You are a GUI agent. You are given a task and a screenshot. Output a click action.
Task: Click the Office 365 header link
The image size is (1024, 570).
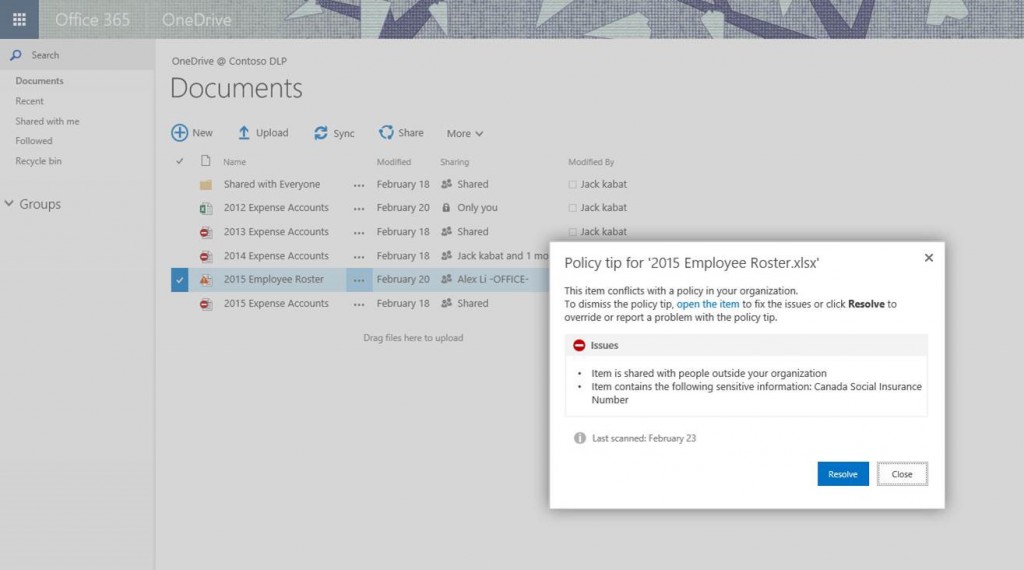[x=92, y=20]
